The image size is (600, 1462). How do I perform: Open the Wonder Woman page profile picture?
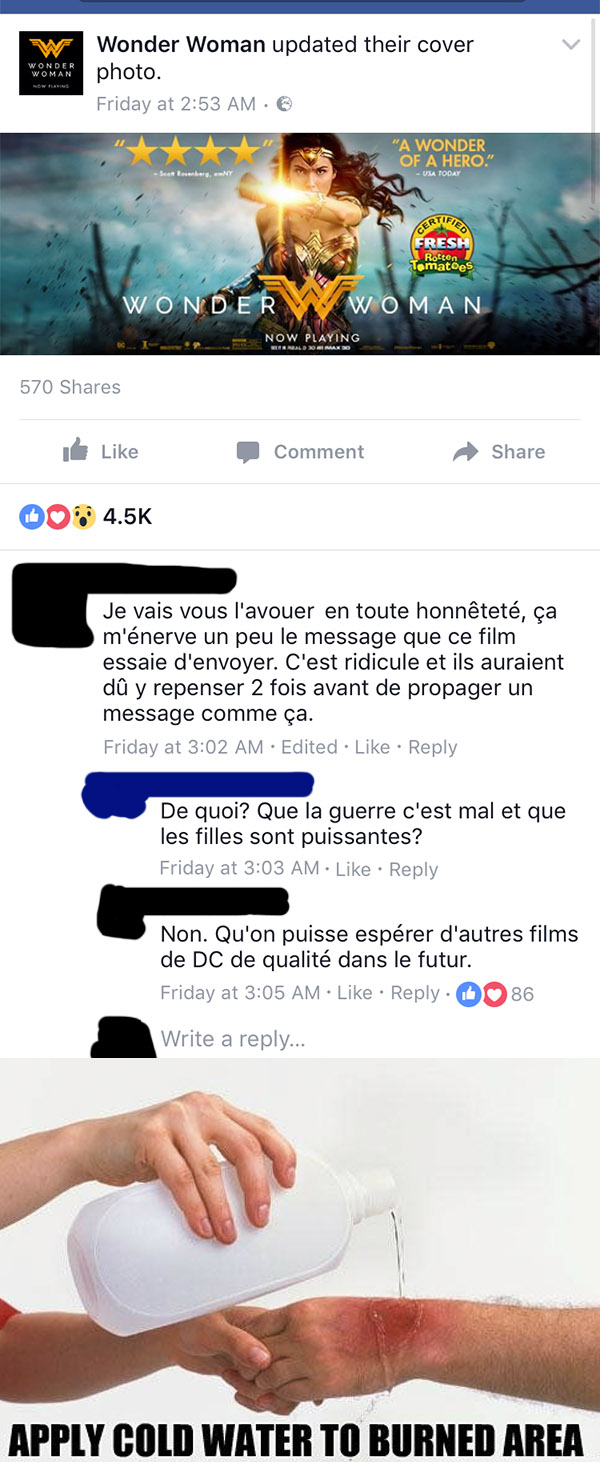(50, 63)
